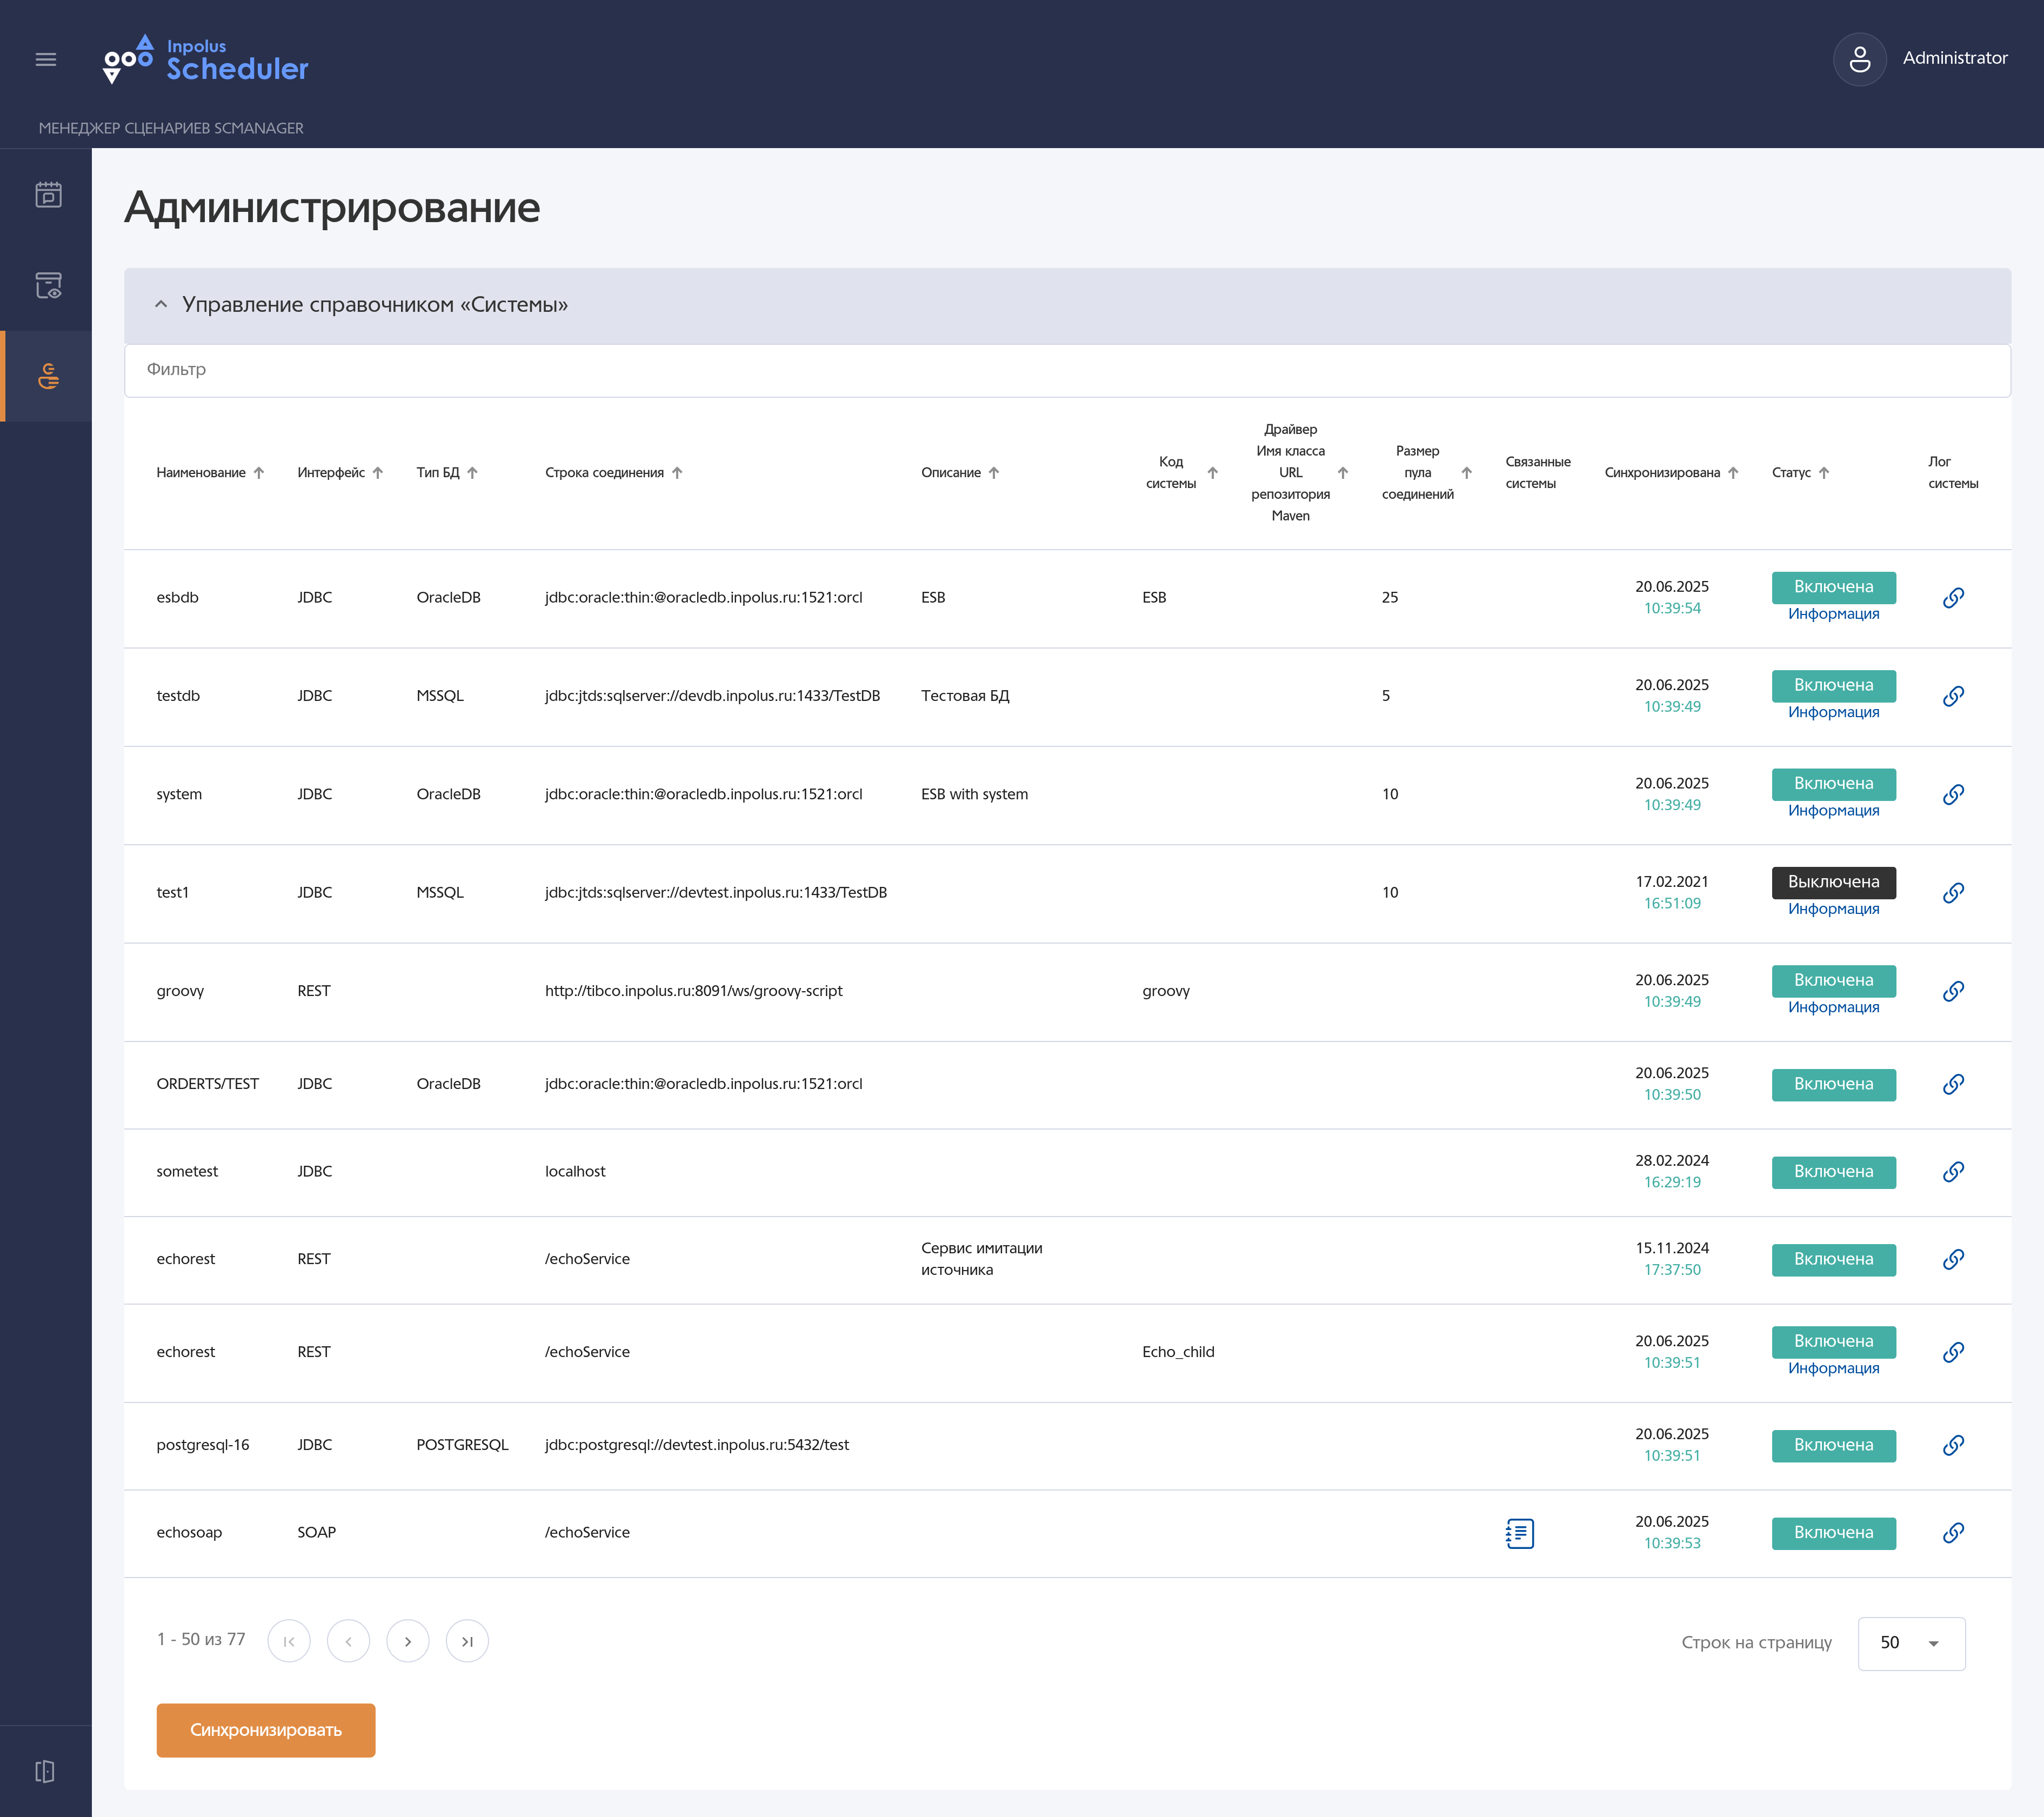Sort by Статус column header
The image size is (2044, 1817).
pos(1791,472)
